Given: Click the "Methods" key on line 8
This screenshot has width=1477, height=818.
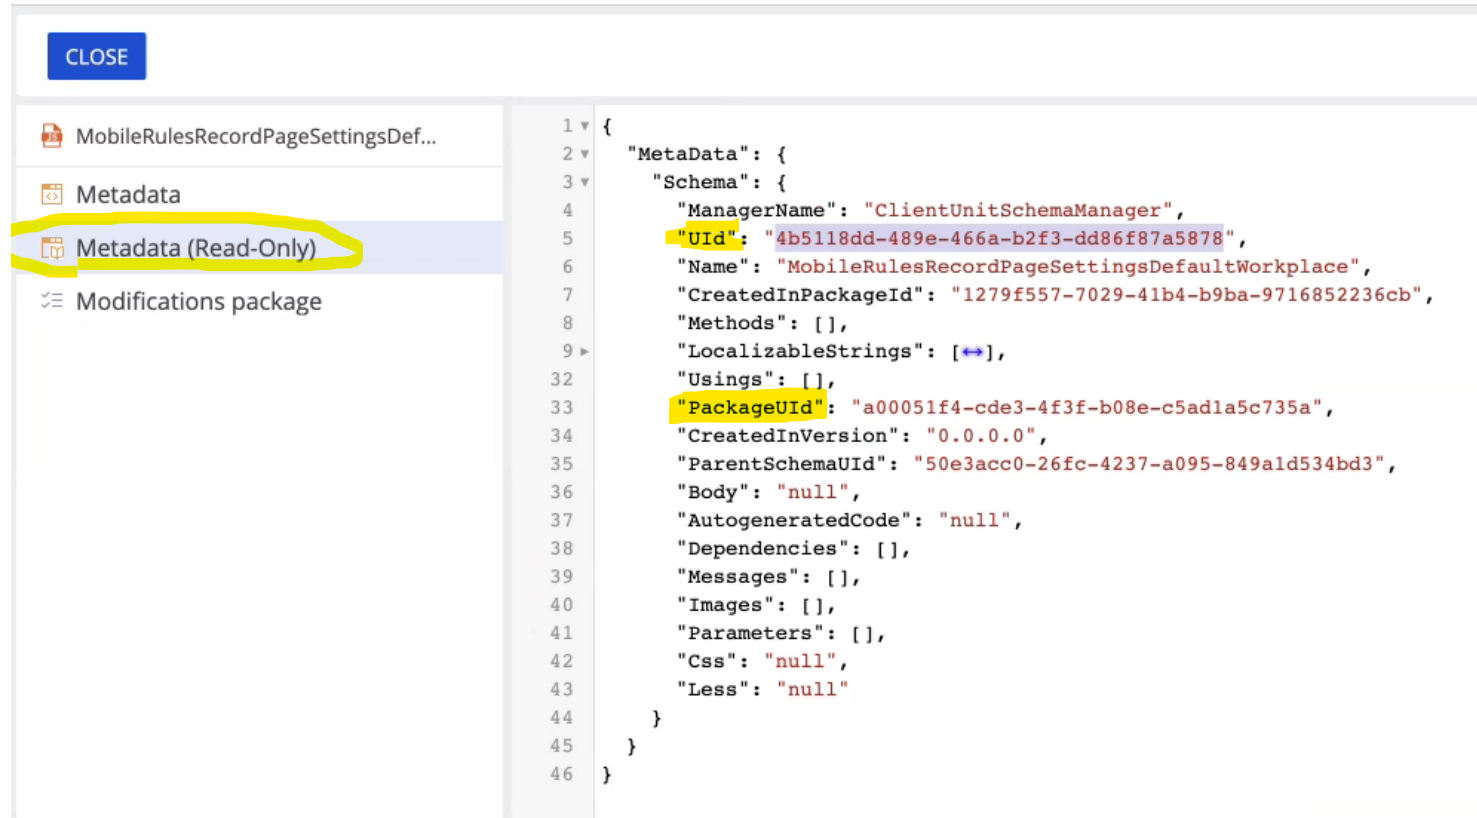Looking at the screenshot, I should click(732, 323).
